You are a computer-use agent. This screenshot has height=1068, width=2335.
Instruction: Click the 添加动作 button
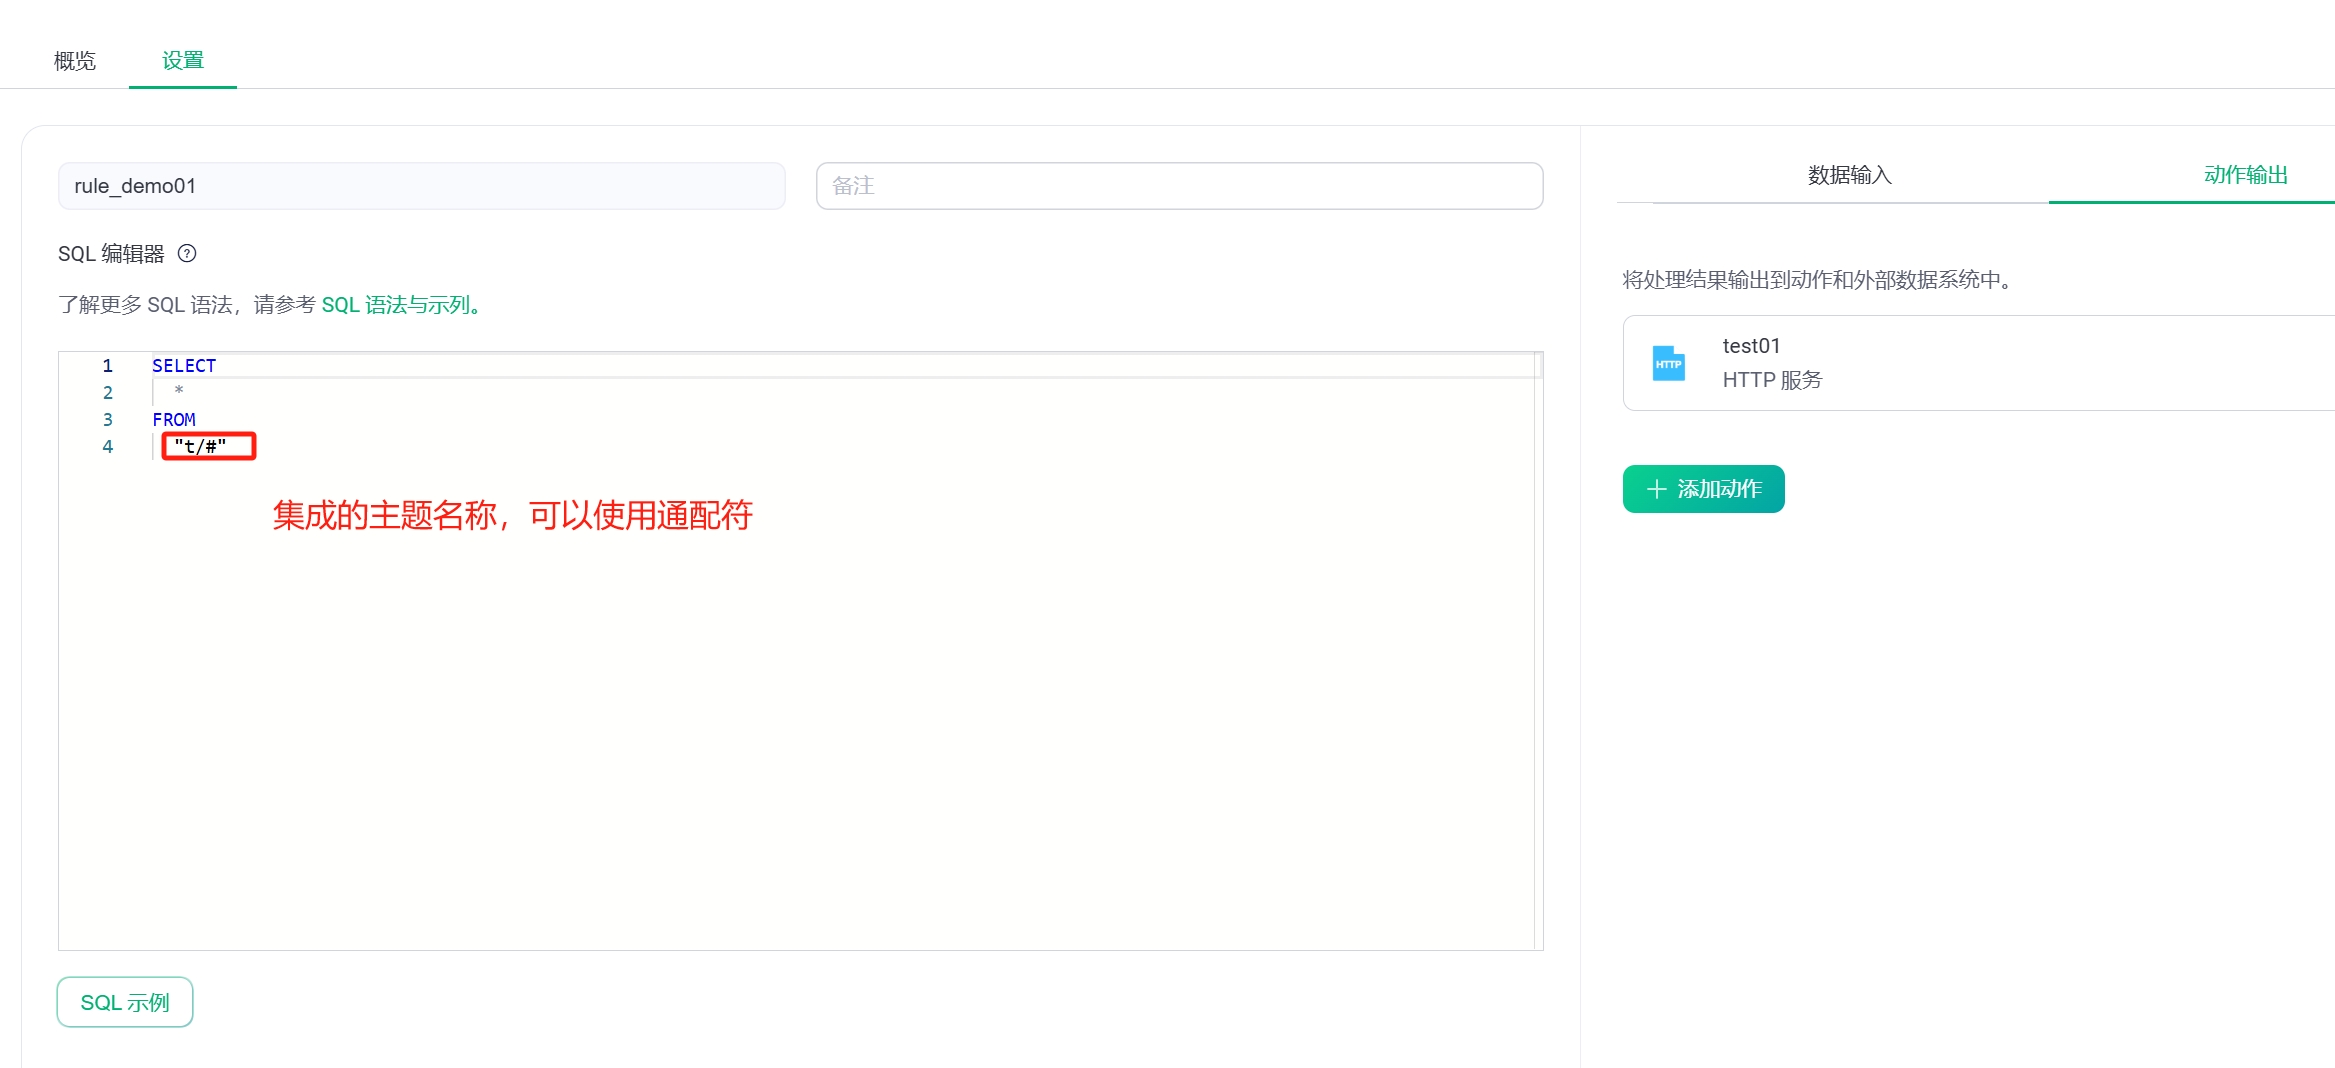[1703, 489]
